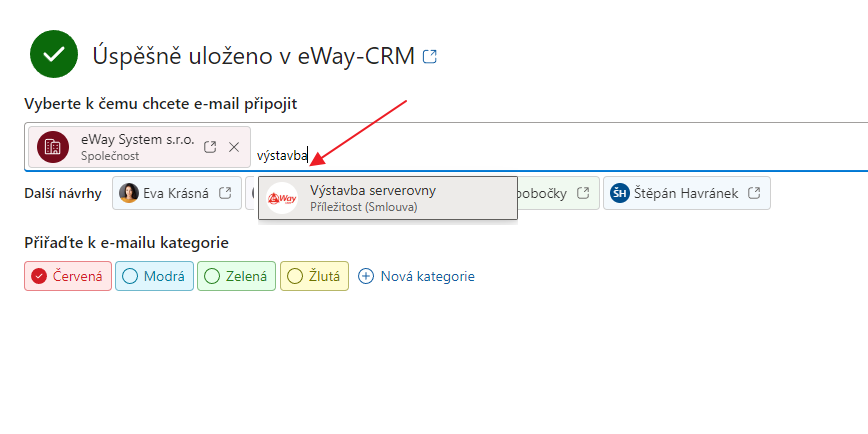Enable the Zelená category
868x434 pixels.
(236, 276)
